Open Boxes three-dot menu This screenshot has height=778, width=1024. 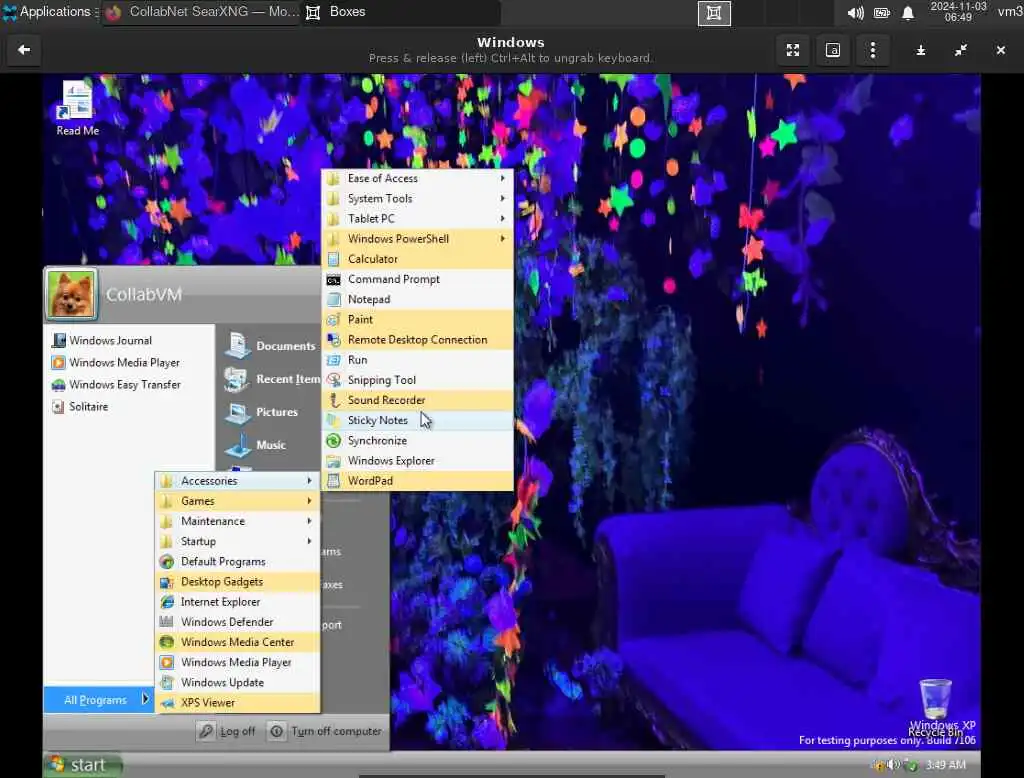pos(872,50)
